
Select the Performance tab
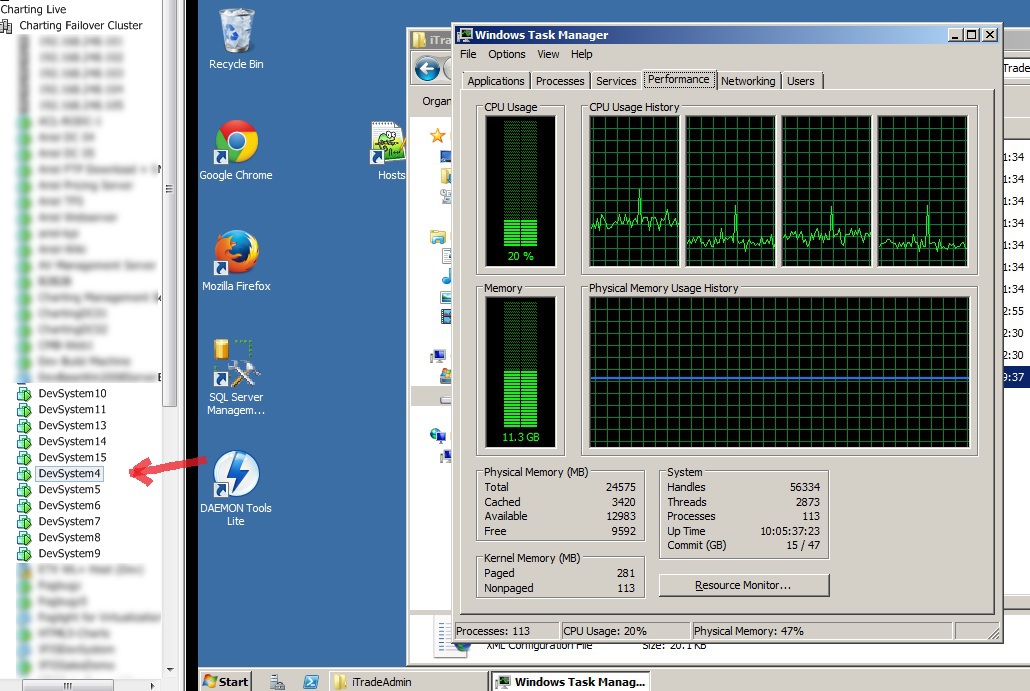679,79
